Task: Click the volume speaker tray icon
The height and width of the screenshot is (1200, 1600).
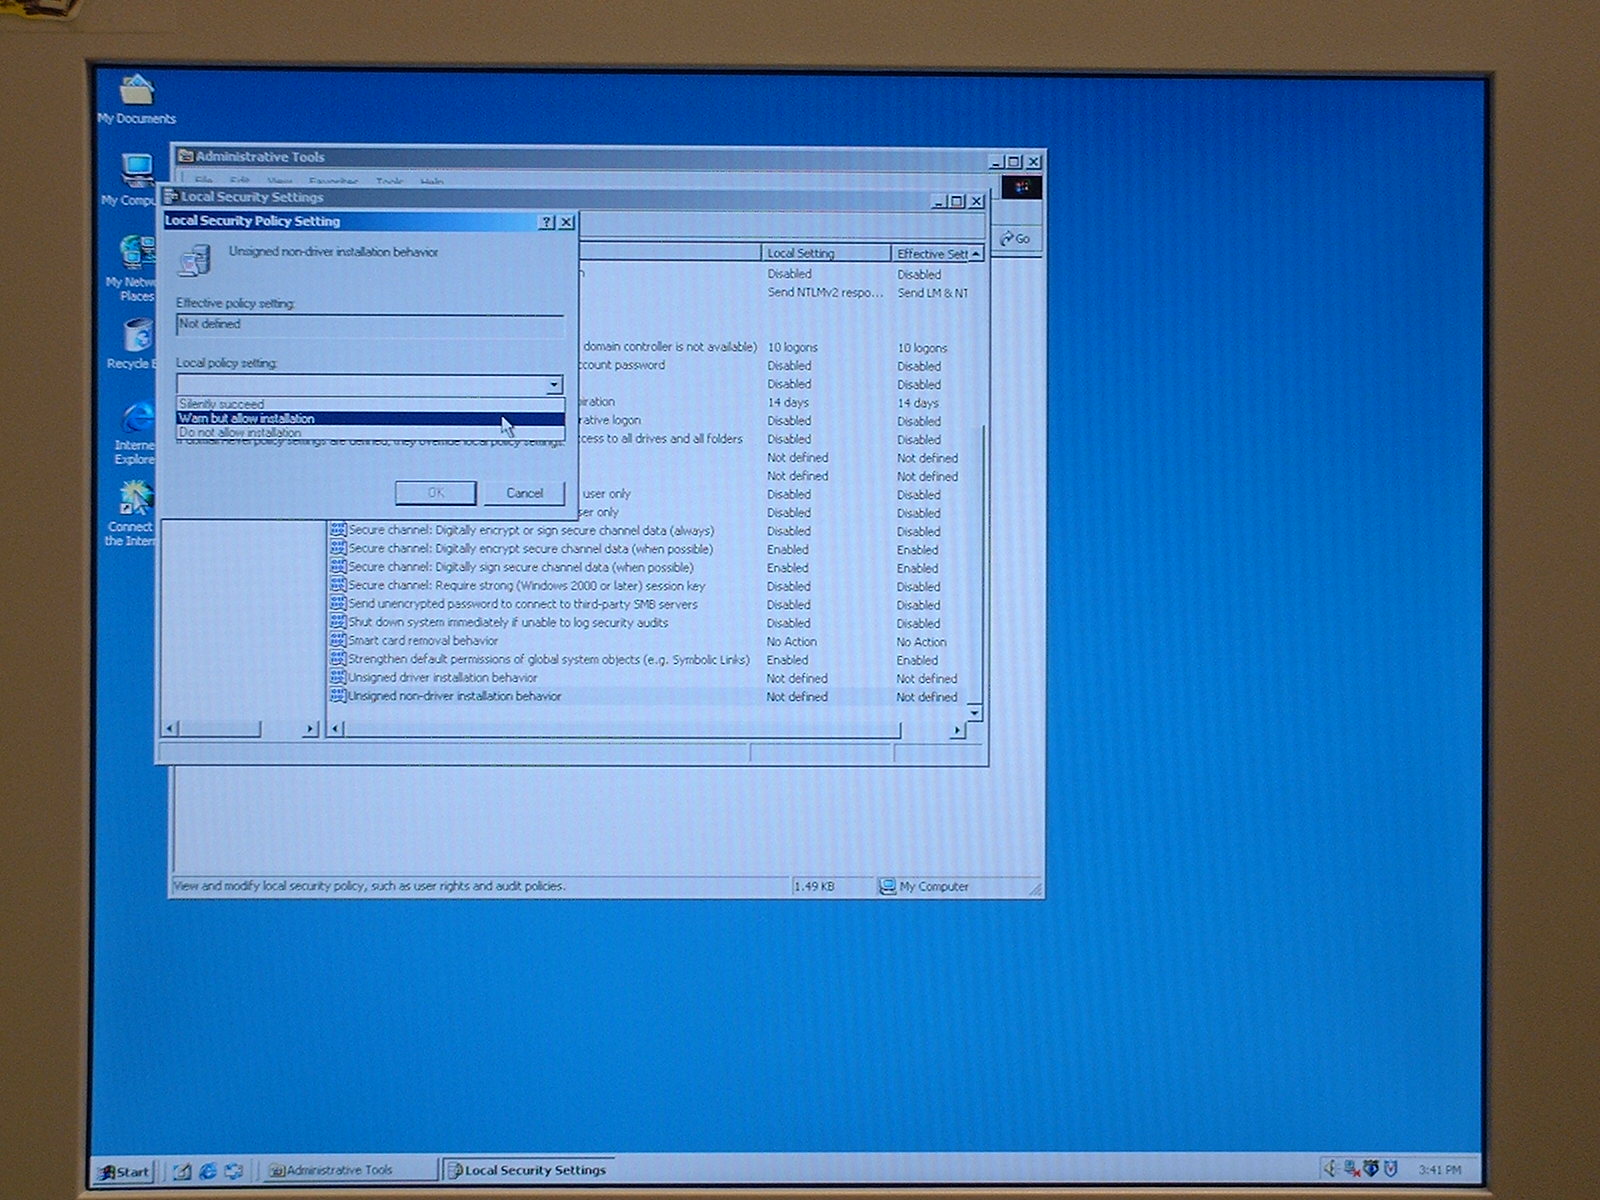Action: [1331, 1168]
